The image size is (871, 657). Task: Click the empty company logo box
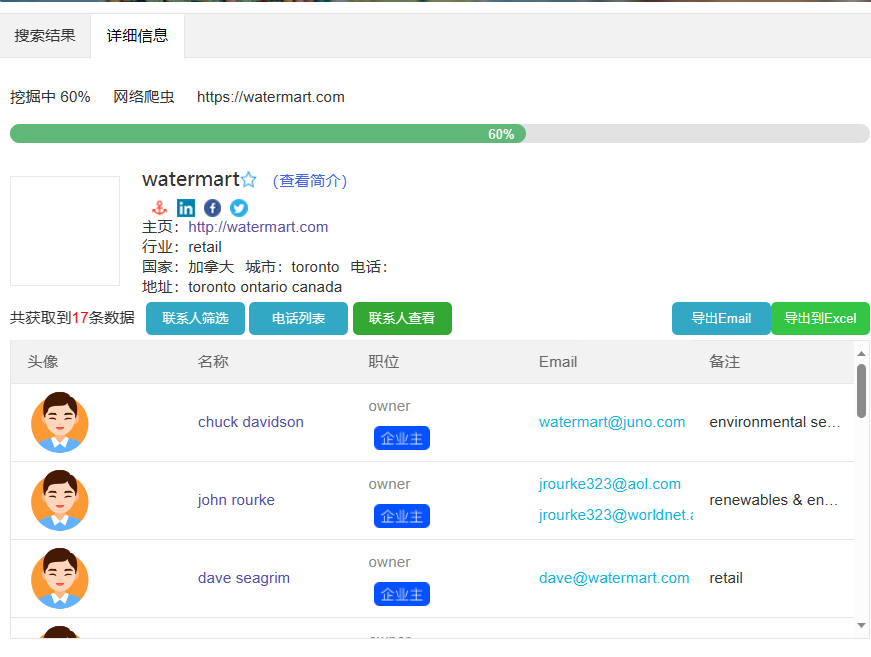(65, 231)
